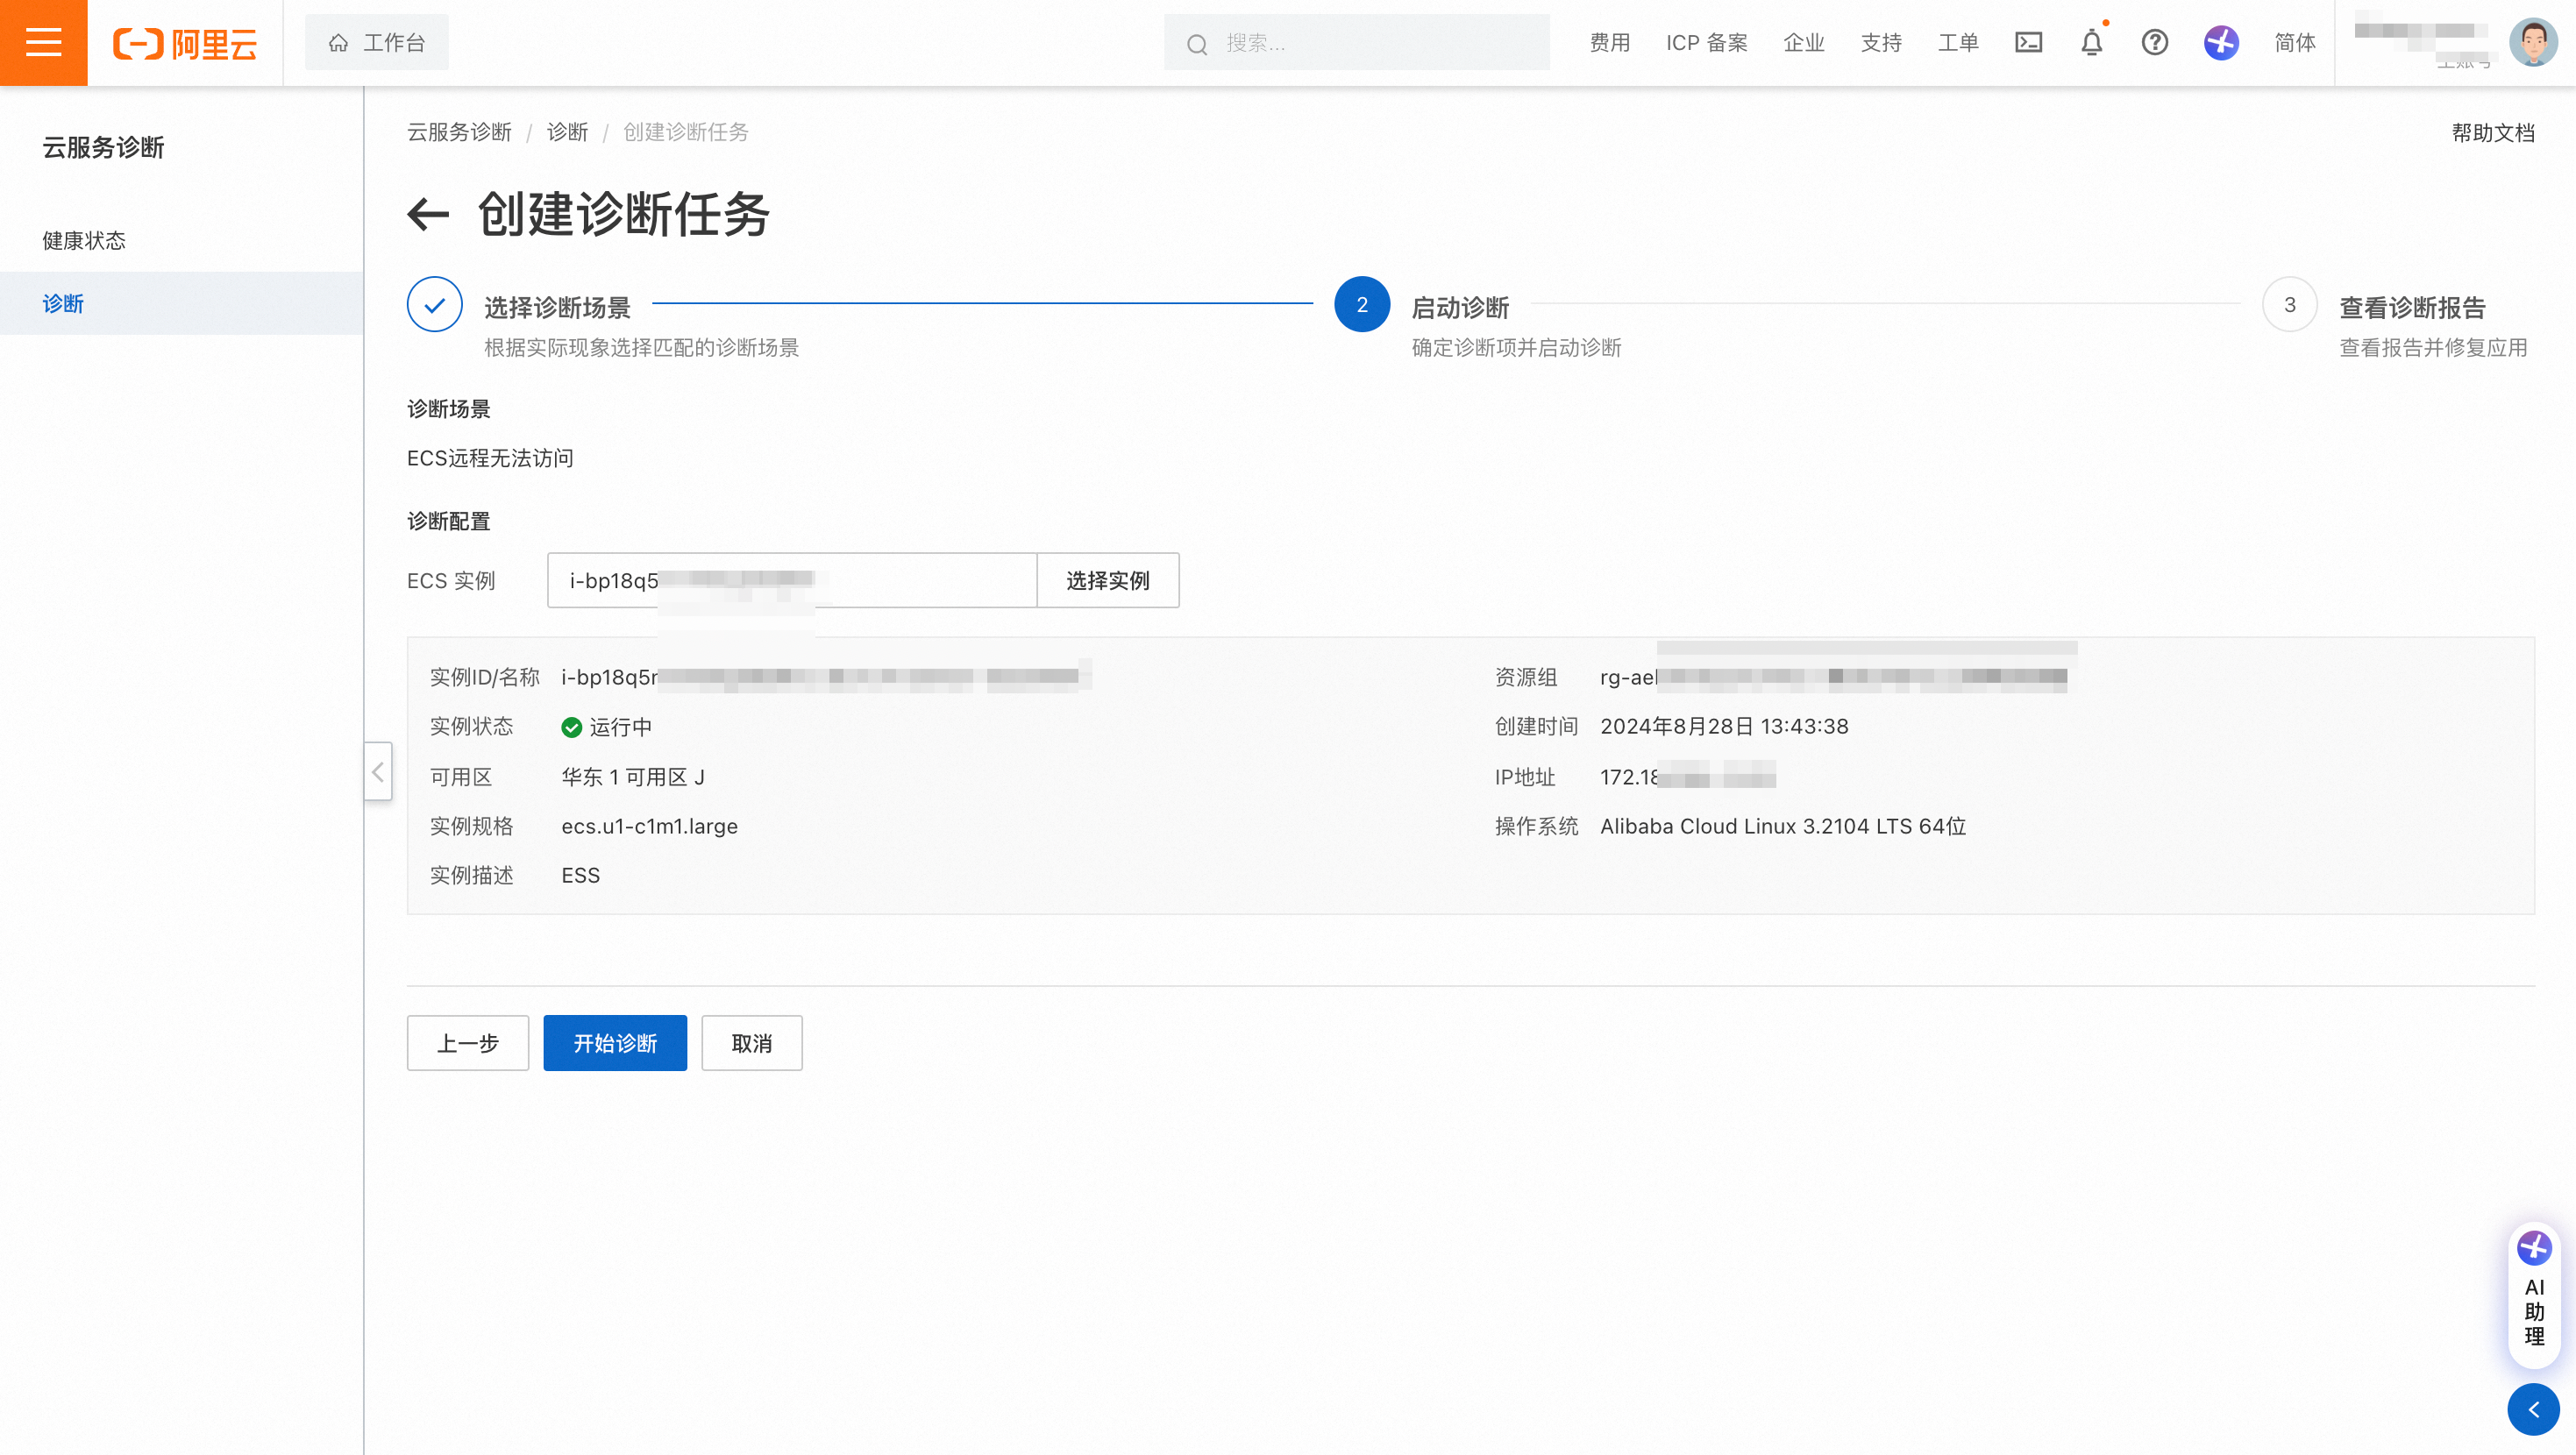The image size is (2576, 1455).
Task: Click the 开始诊断 button
Action: pos(615,1043)
